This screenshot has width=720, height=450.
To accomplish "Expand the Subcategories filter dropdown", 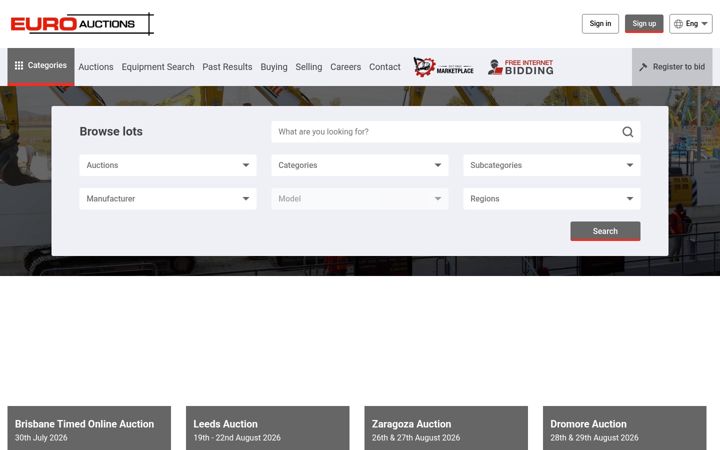I will click(551, 165).
